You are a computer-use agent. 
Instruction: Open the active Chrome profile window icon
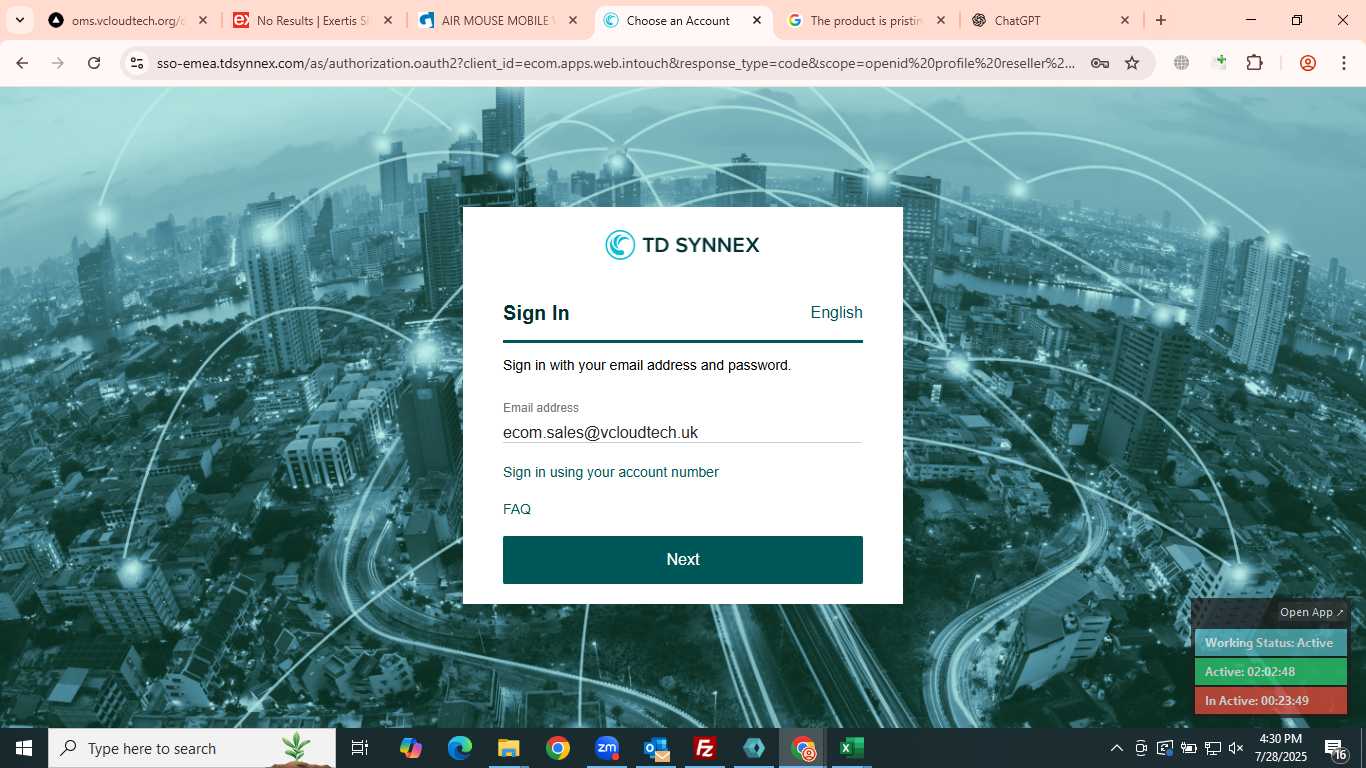tap(803, 748)
